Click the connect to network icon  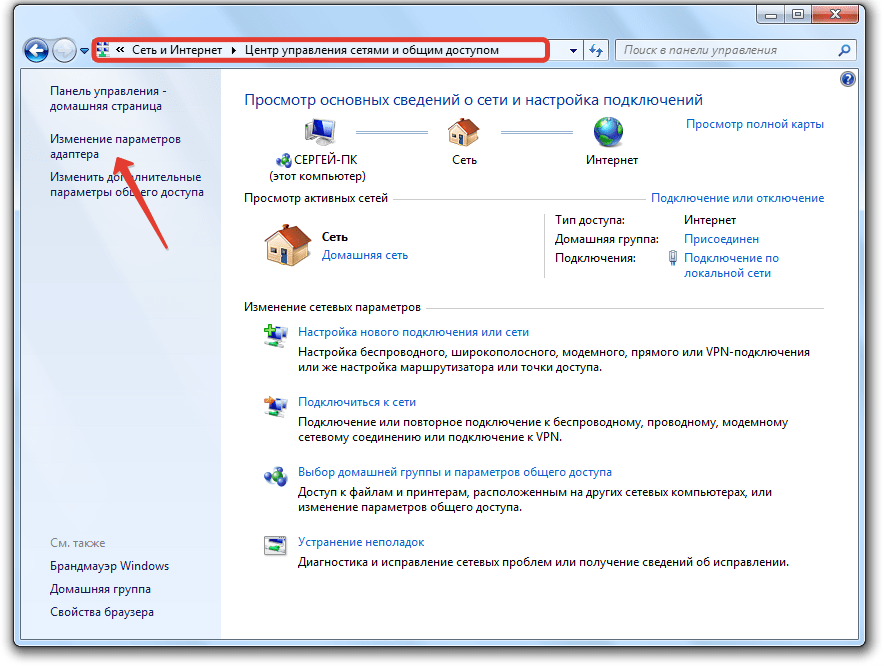(x=274, y=406)
